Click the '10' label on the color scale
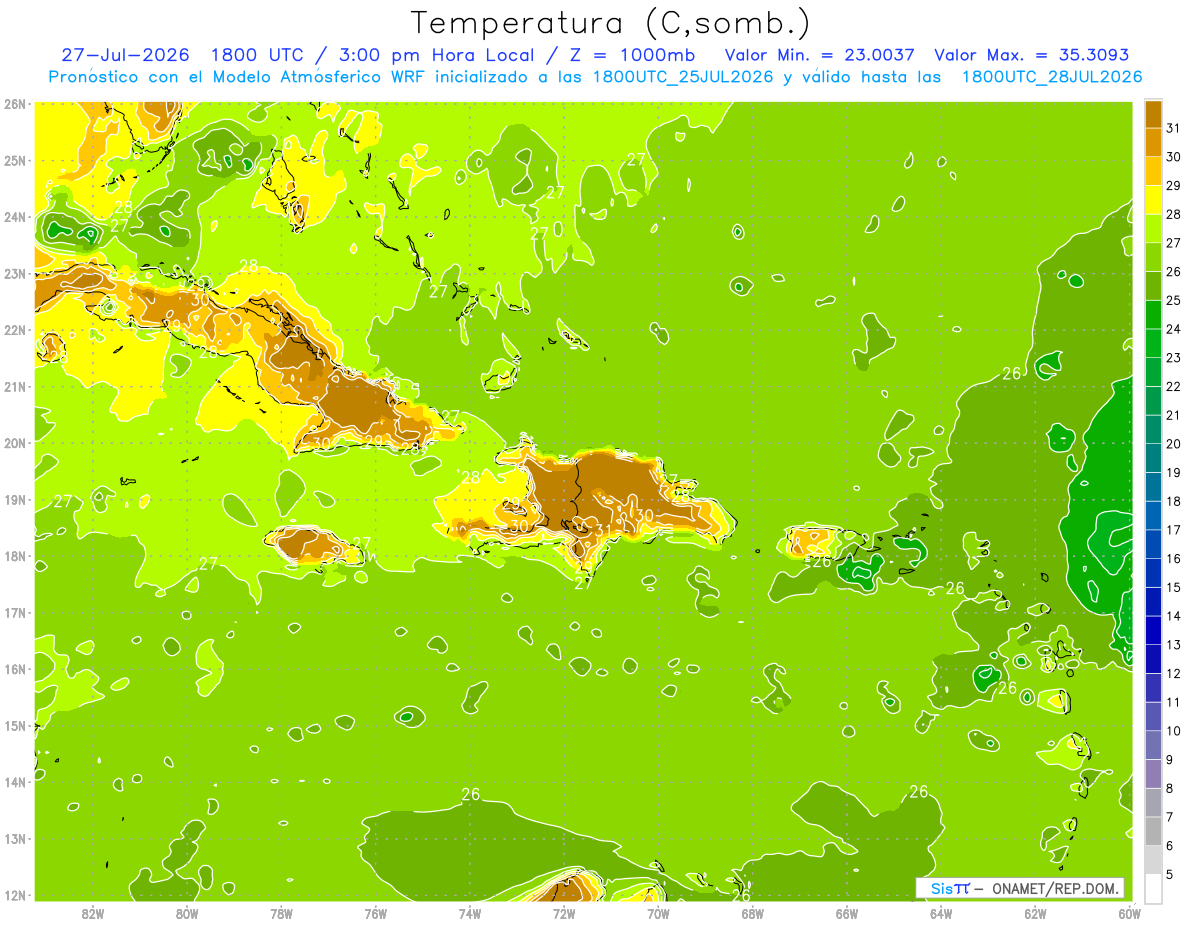This screenshot has height=927, width=1200. 1173,730
